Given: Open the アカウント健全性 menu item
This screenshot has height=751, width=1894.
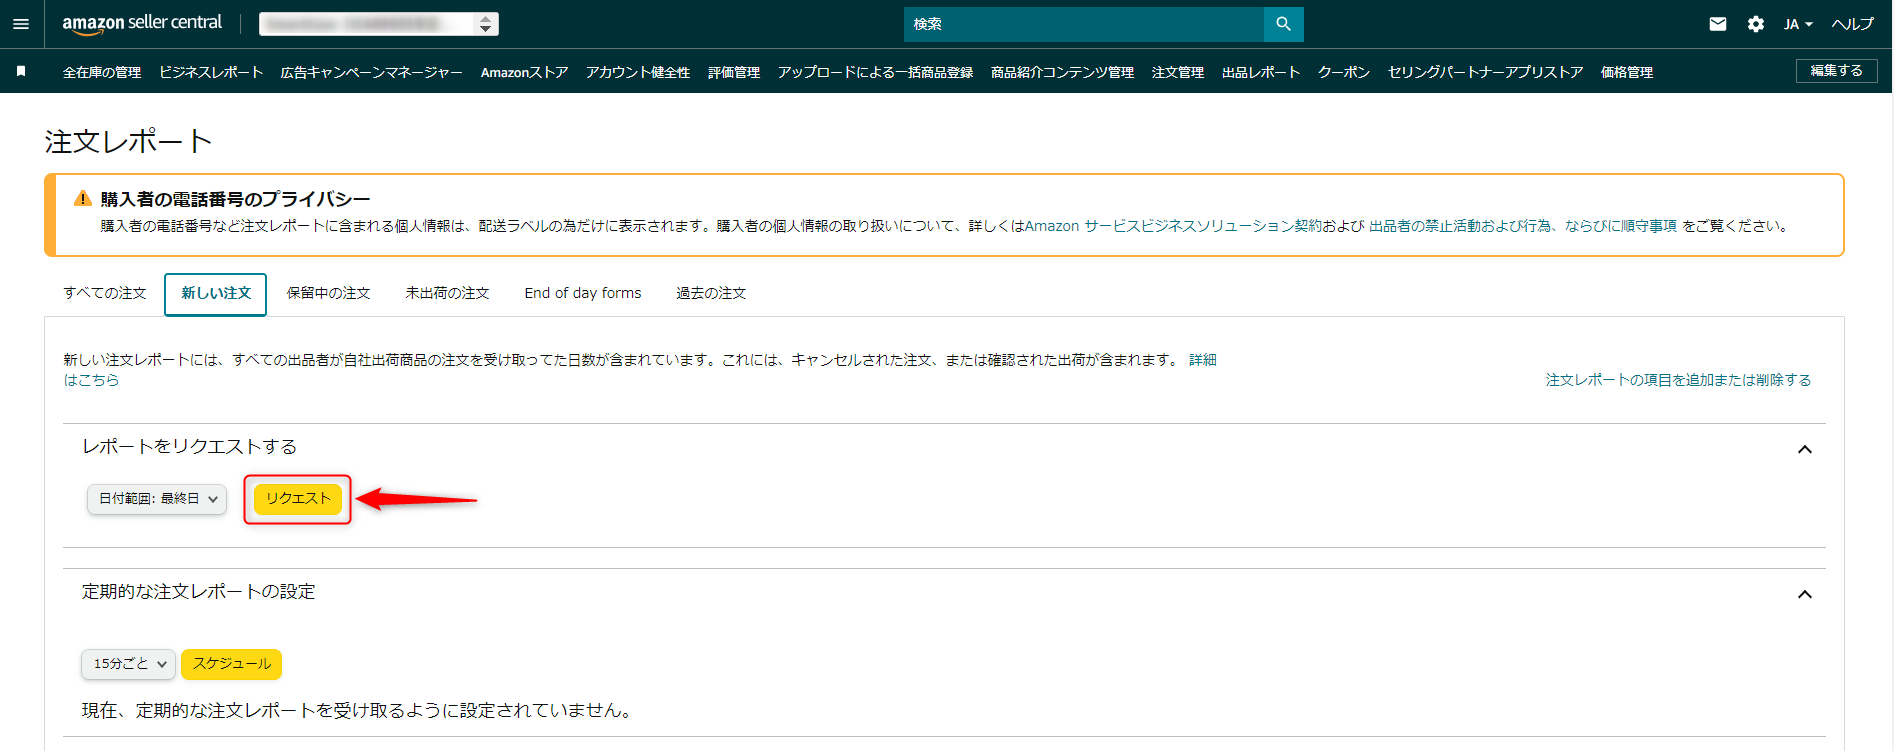Looking at the screenshot, I should pos(638,72).
